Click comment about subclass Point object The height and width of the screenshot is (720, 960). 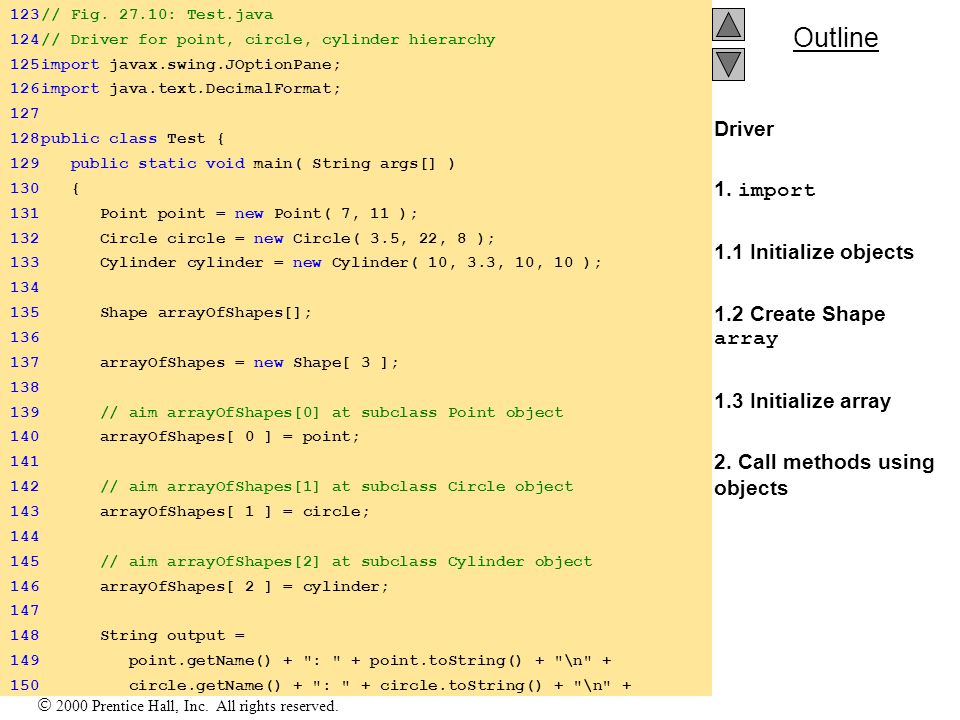click(x=331, y=413)
